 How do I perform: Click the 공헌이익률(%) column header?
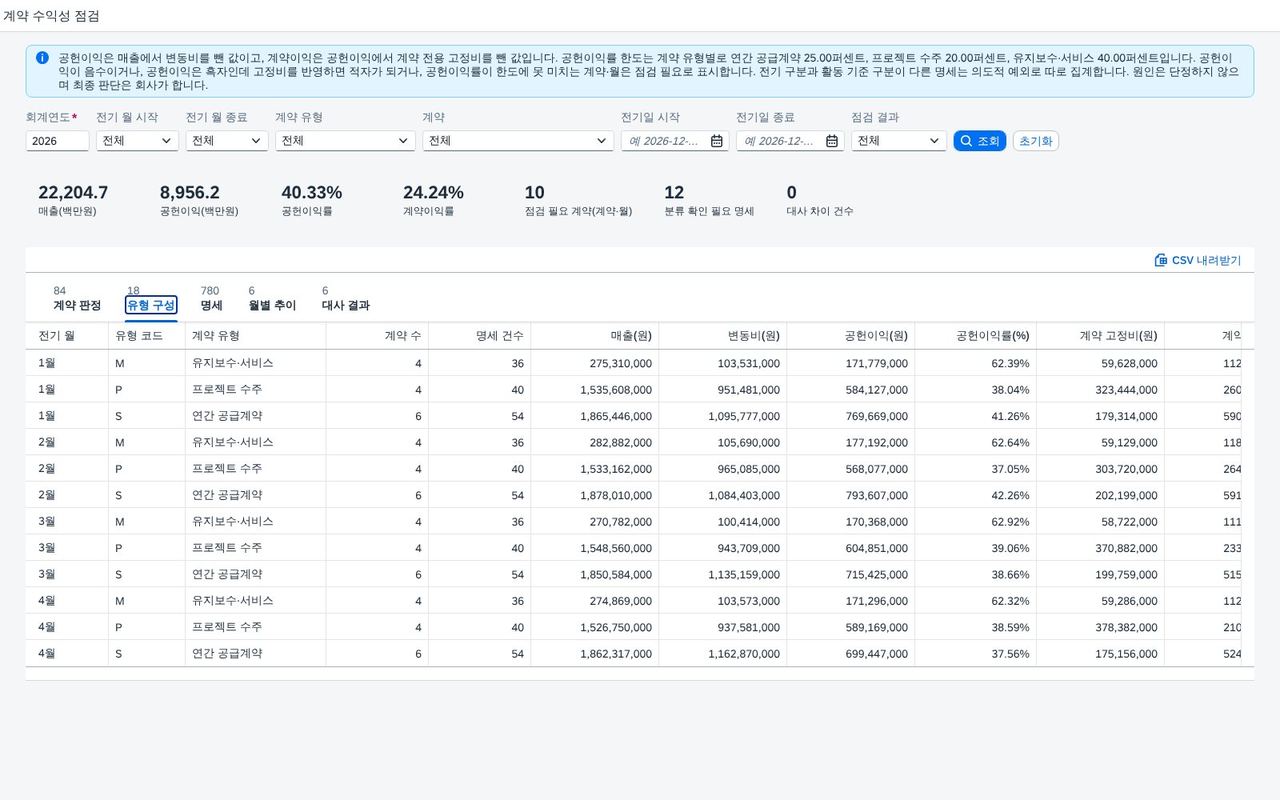(976, 336)
